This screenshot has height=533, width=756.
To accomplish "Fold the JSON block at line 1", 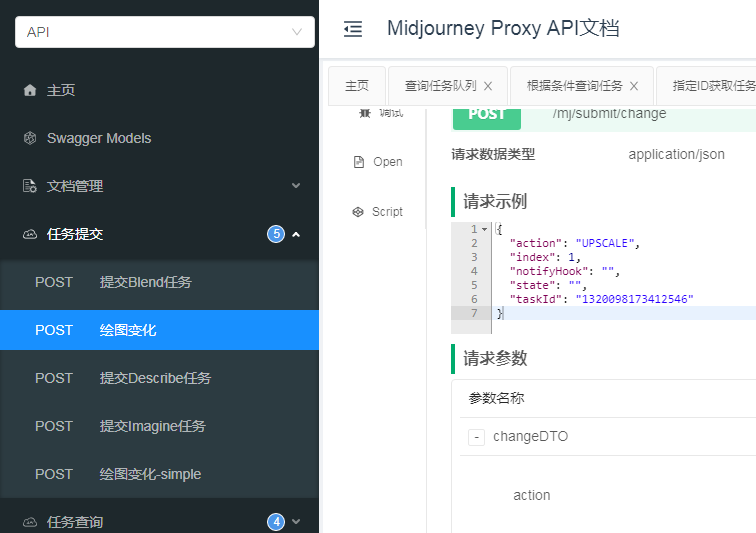I will click(485, 229).
